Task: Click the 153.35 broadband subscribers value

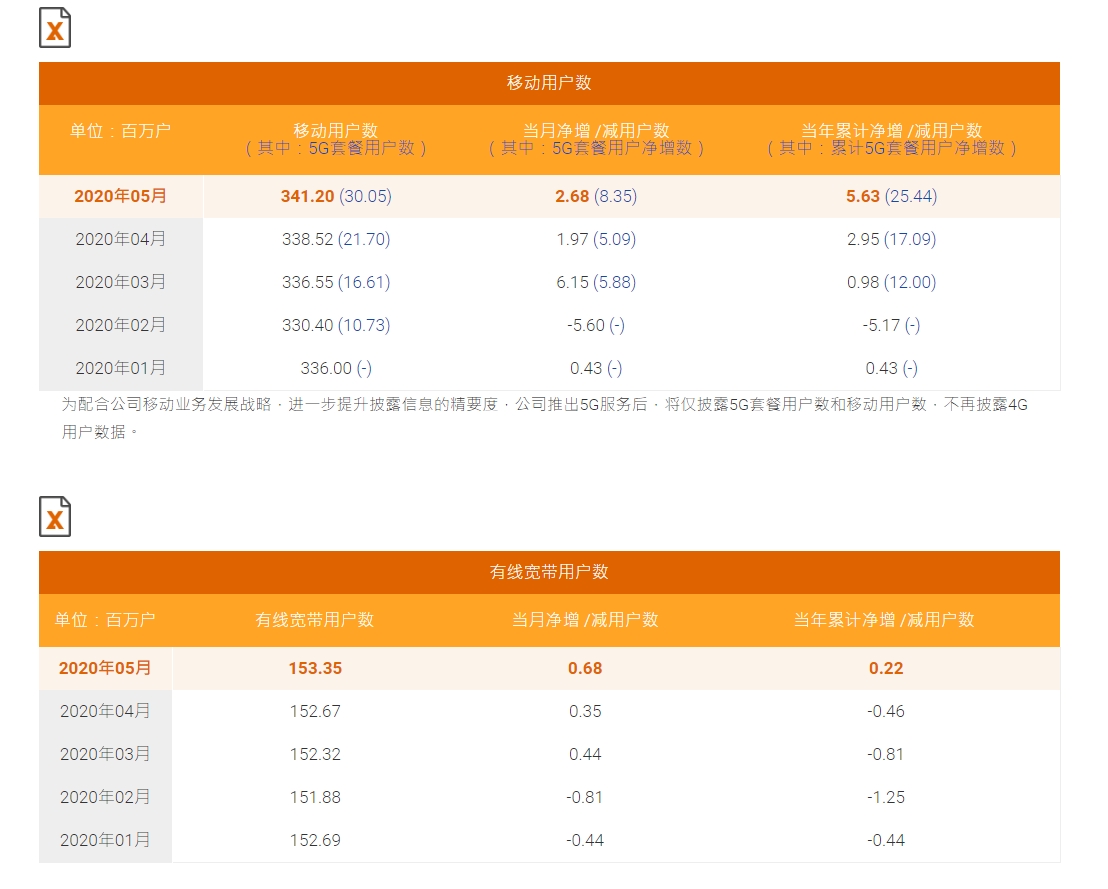Action: (315, 668)
